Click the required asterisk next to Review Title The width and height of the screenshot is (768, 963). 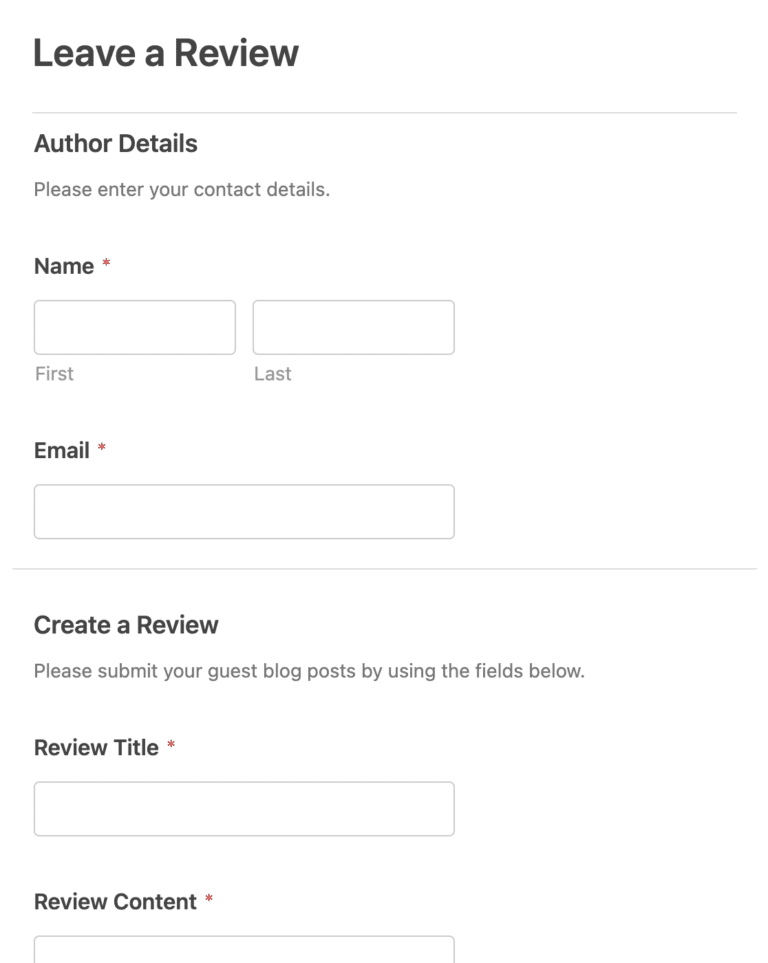172,744
